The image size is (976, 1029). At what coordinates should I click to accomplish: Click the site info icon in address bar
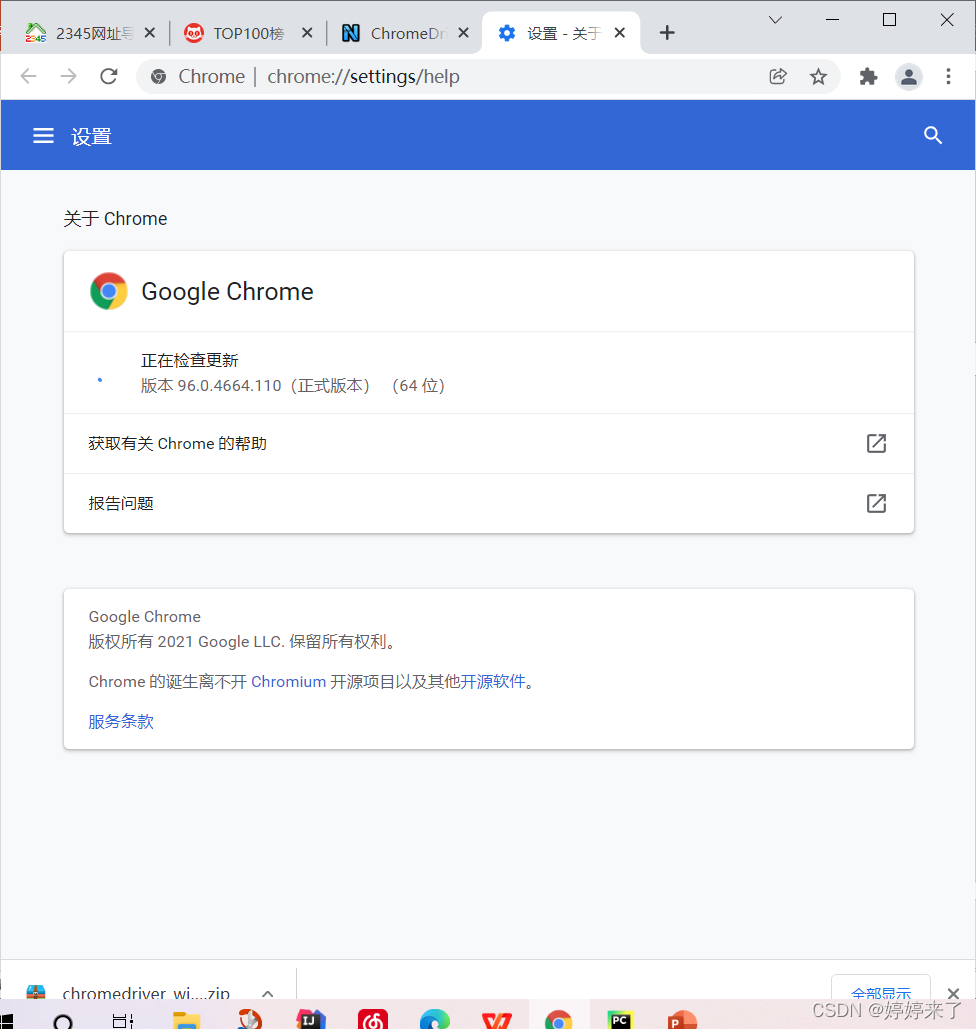point(158,77)
